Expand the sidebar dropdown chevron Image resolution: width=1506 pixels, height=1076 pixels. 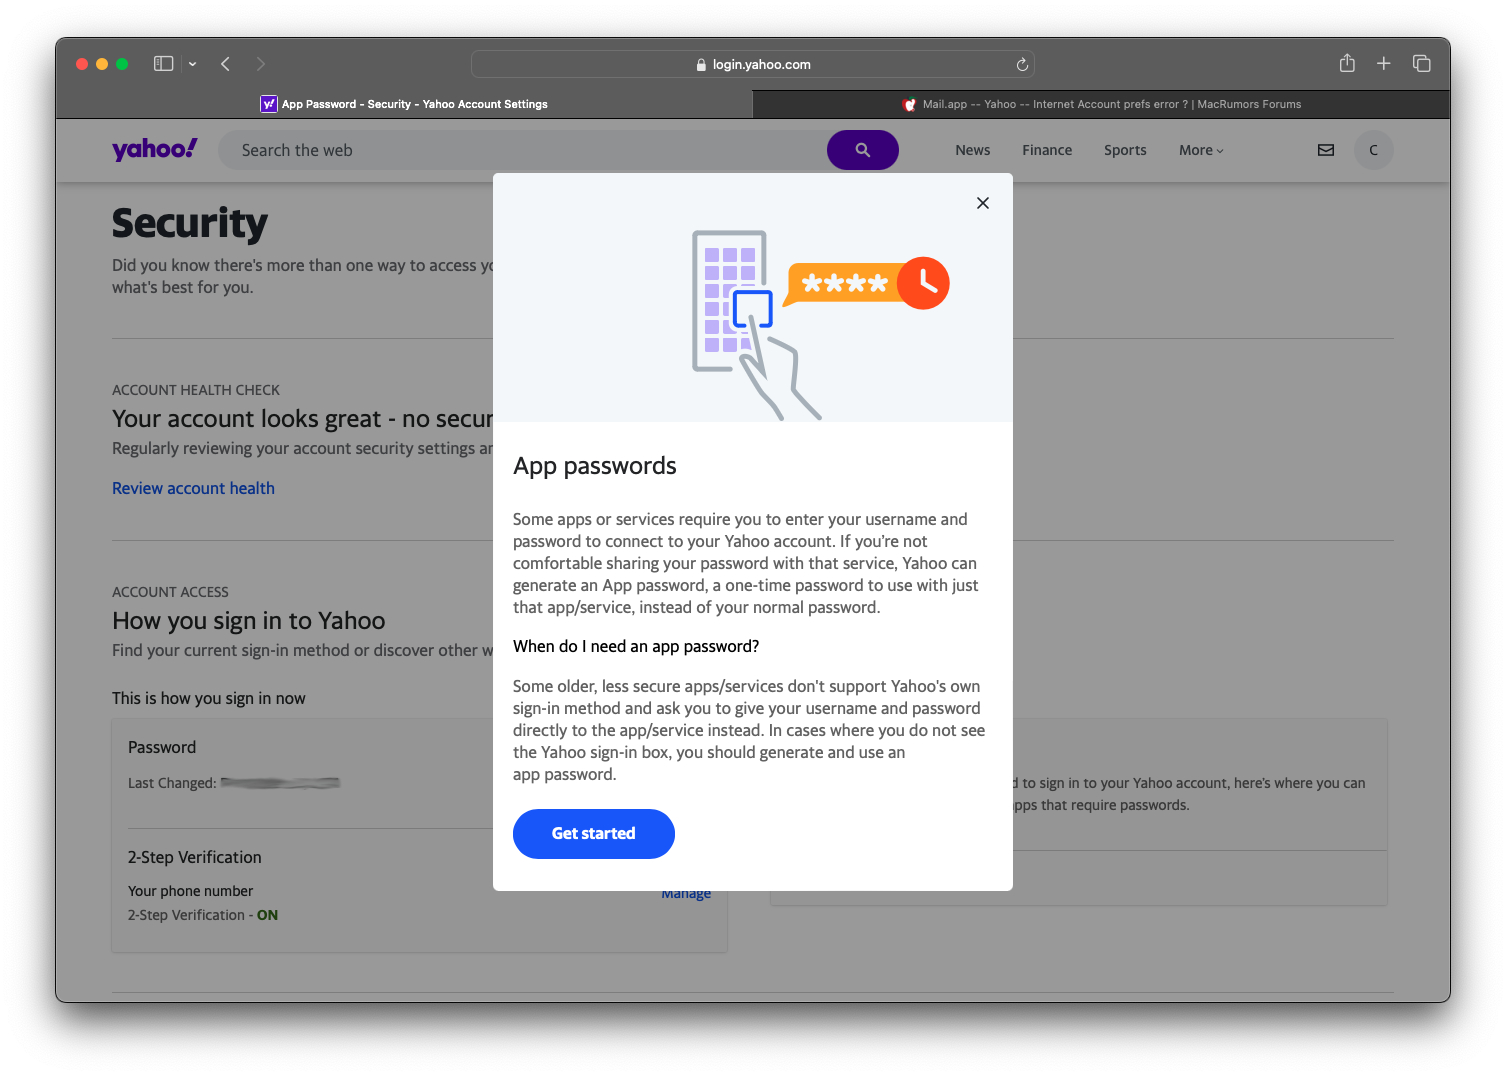pyautogui.click(x=192, y=64)
